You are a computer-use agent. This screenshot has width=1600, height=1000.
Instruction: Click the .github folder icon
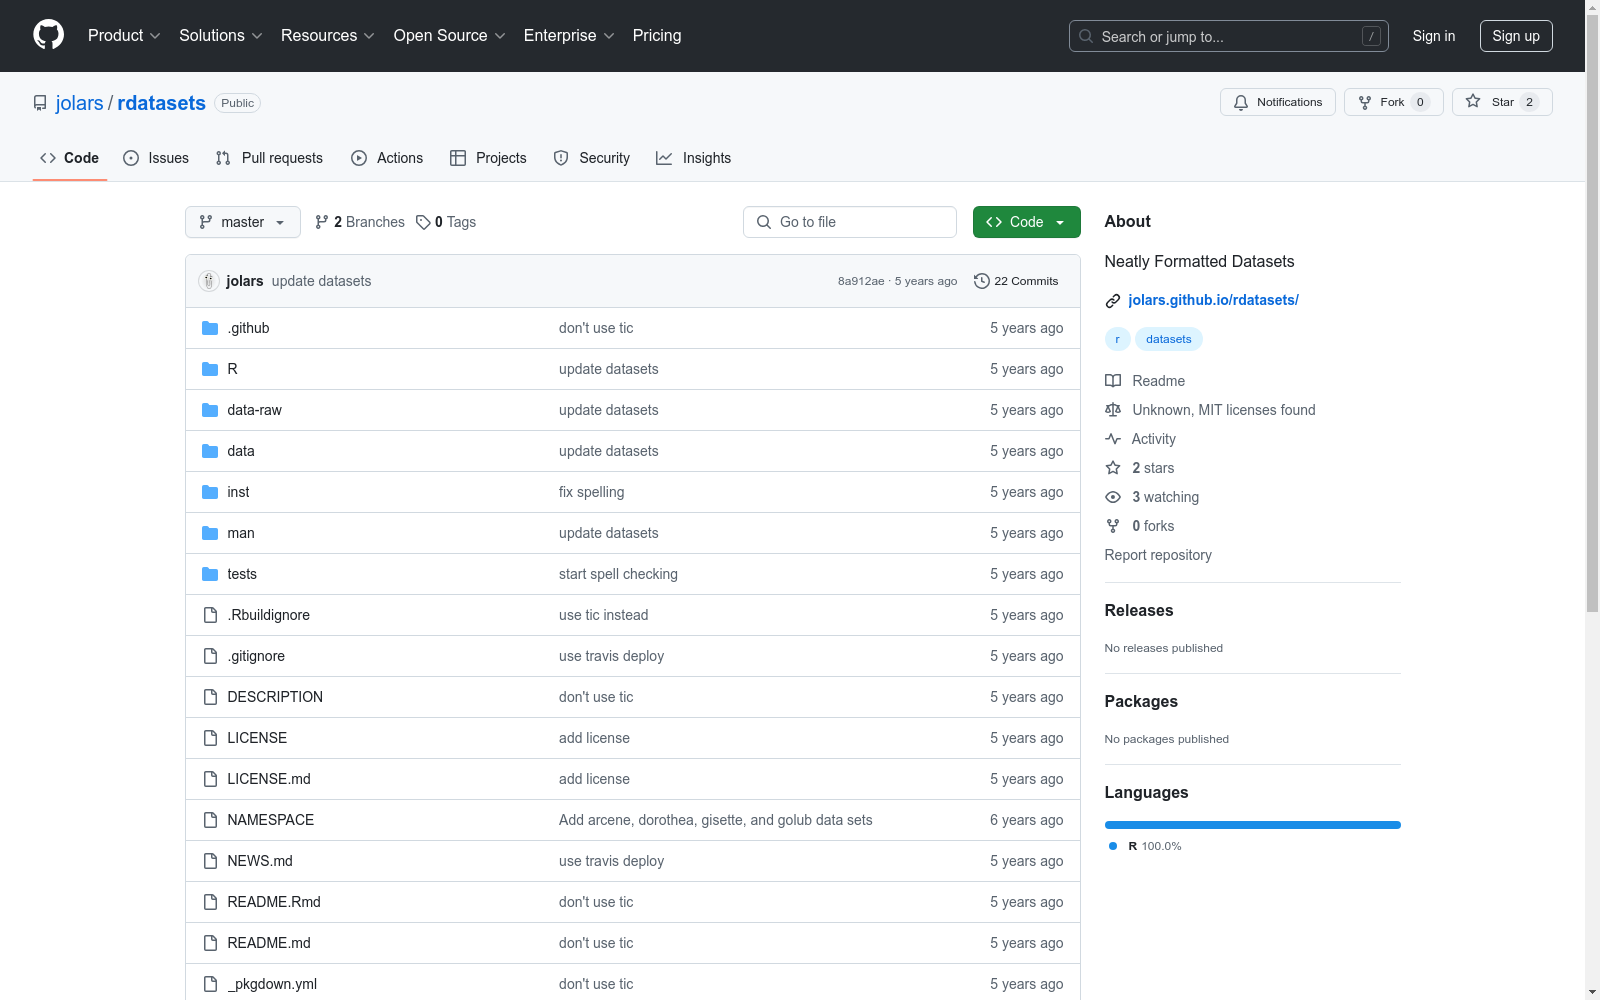coord(210,328)
